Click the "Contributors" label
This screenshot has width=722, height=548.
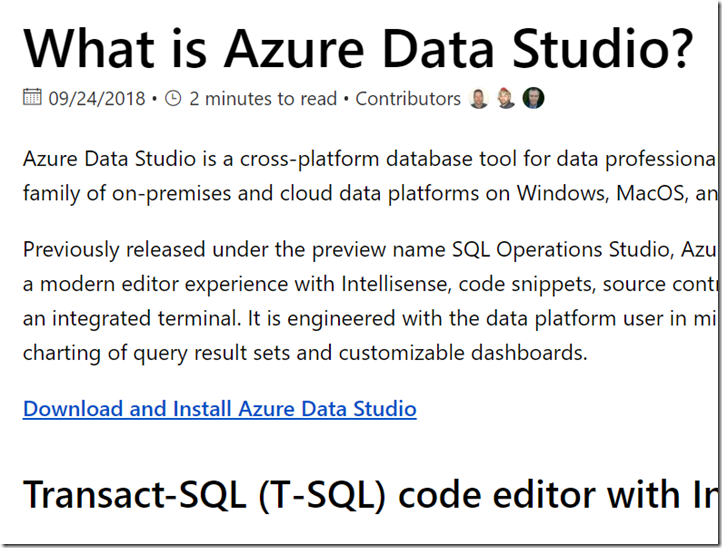408,99
